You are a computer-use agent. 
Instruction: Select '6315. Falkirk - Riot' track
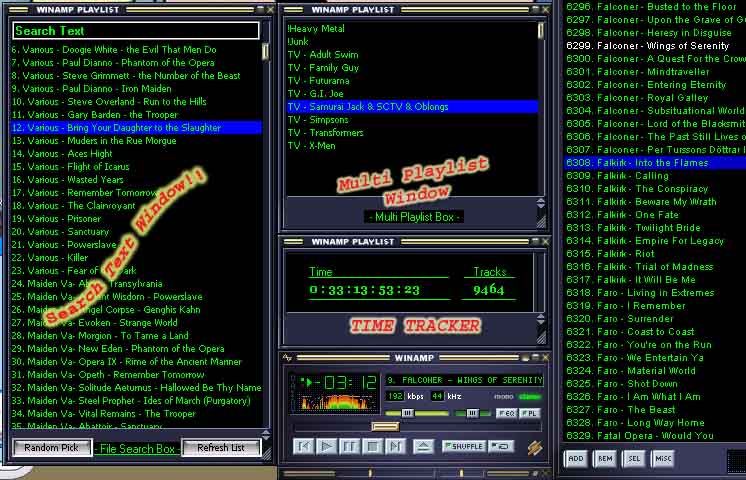pyautogui.click(x=655, y=254)
